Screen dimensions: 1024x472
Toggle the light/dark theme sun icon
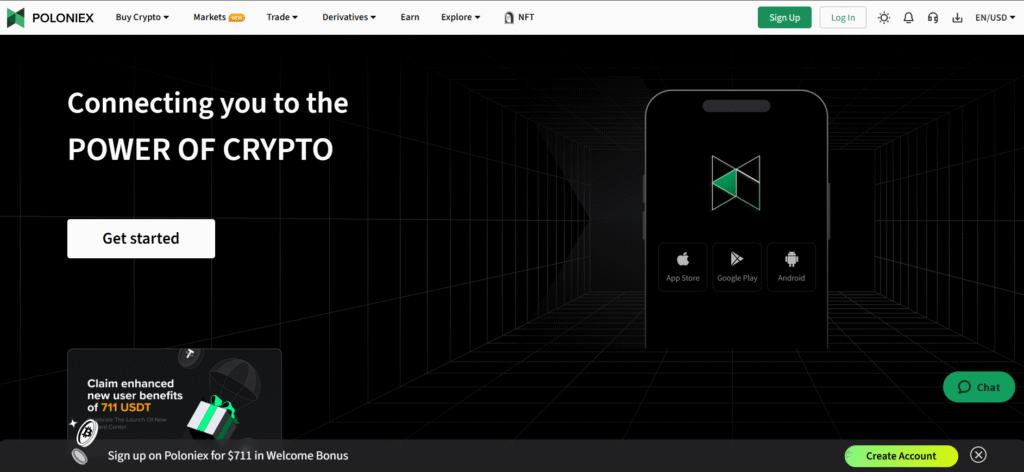[884, 18]
